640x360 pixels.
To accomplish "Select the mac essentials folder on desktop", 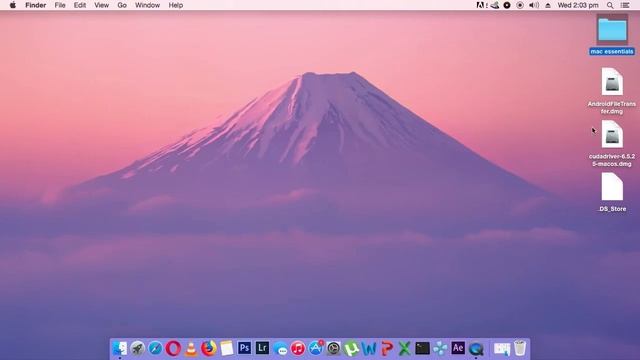I will [x=612, y=30].
